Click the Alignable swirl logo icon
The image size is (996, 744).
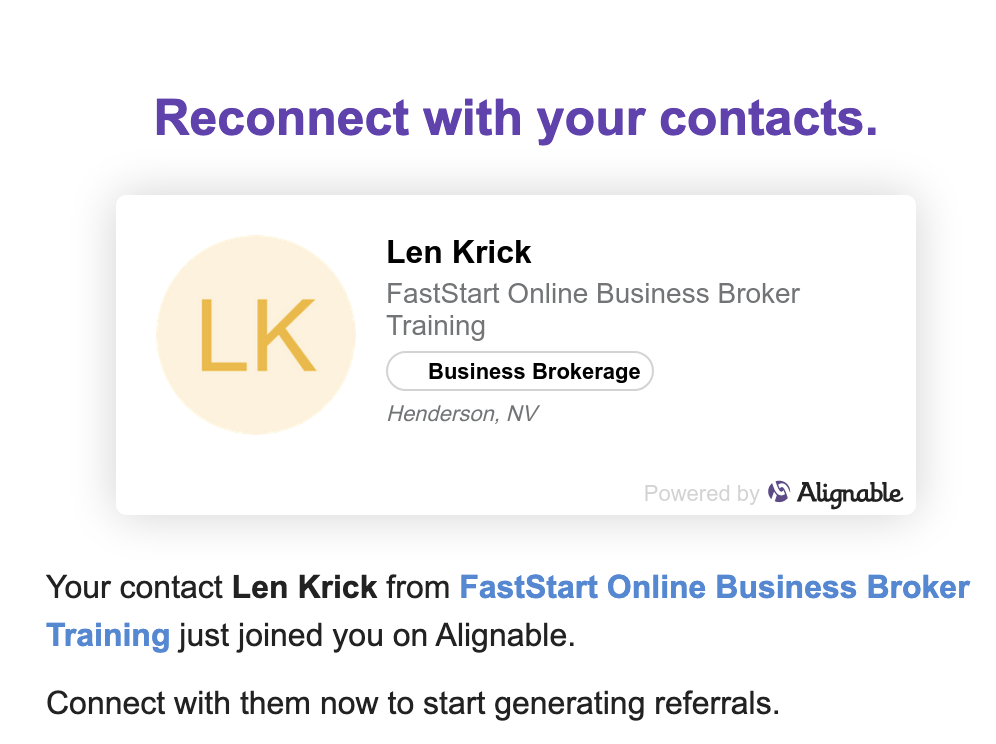pyautogui.click(x=779, y=492)
